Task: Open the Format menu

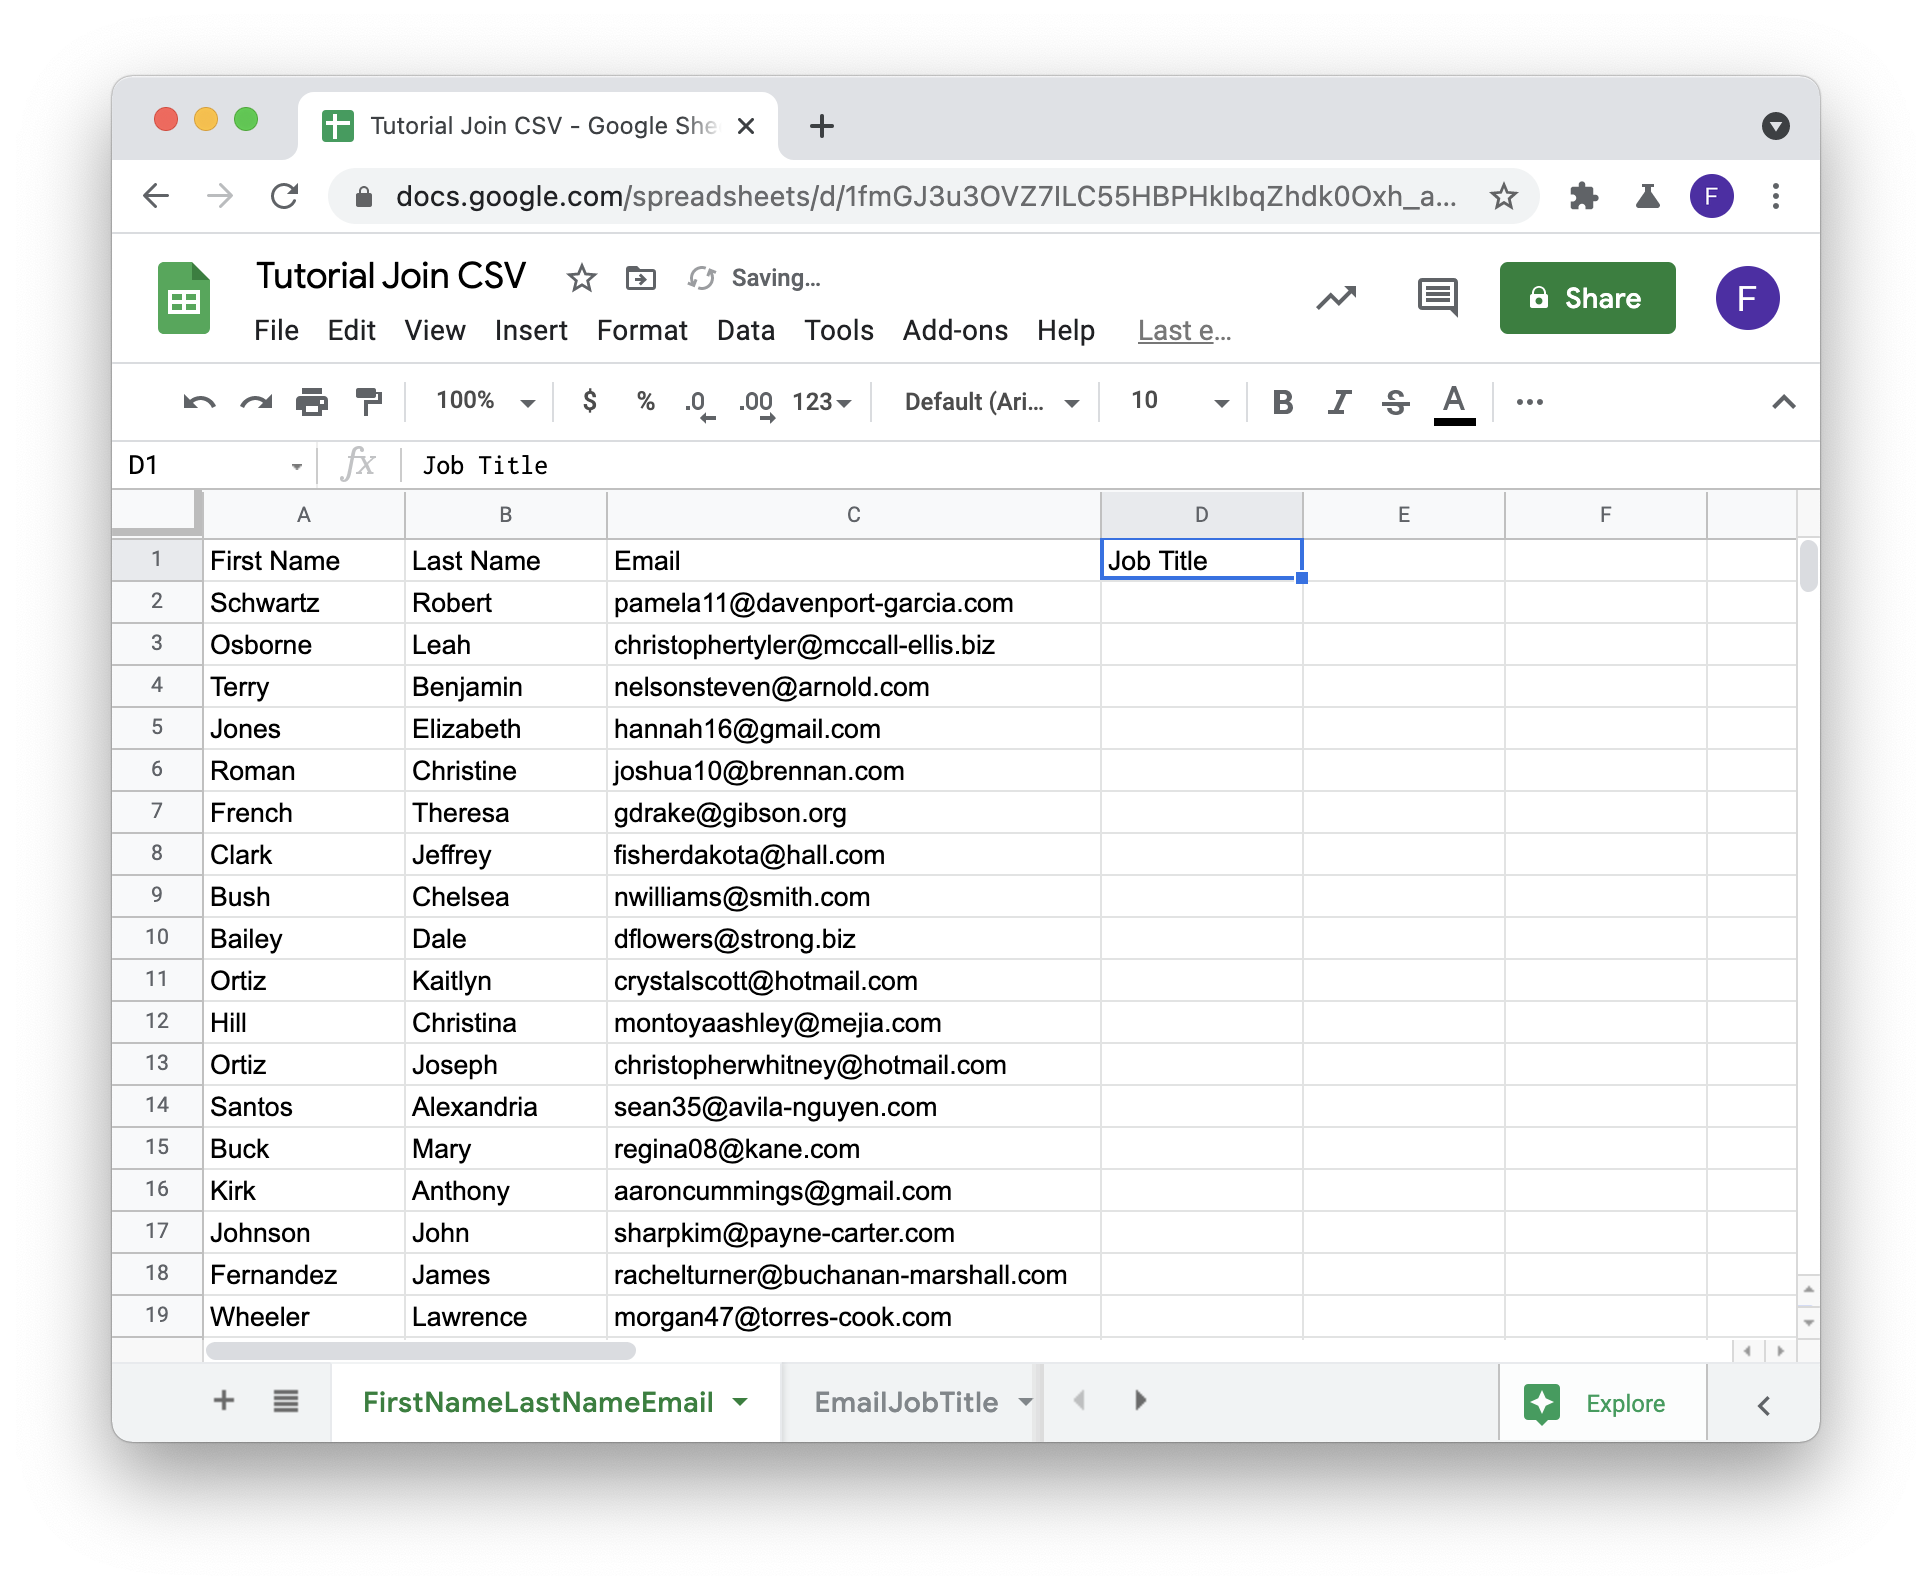Action: pos(642,331)
